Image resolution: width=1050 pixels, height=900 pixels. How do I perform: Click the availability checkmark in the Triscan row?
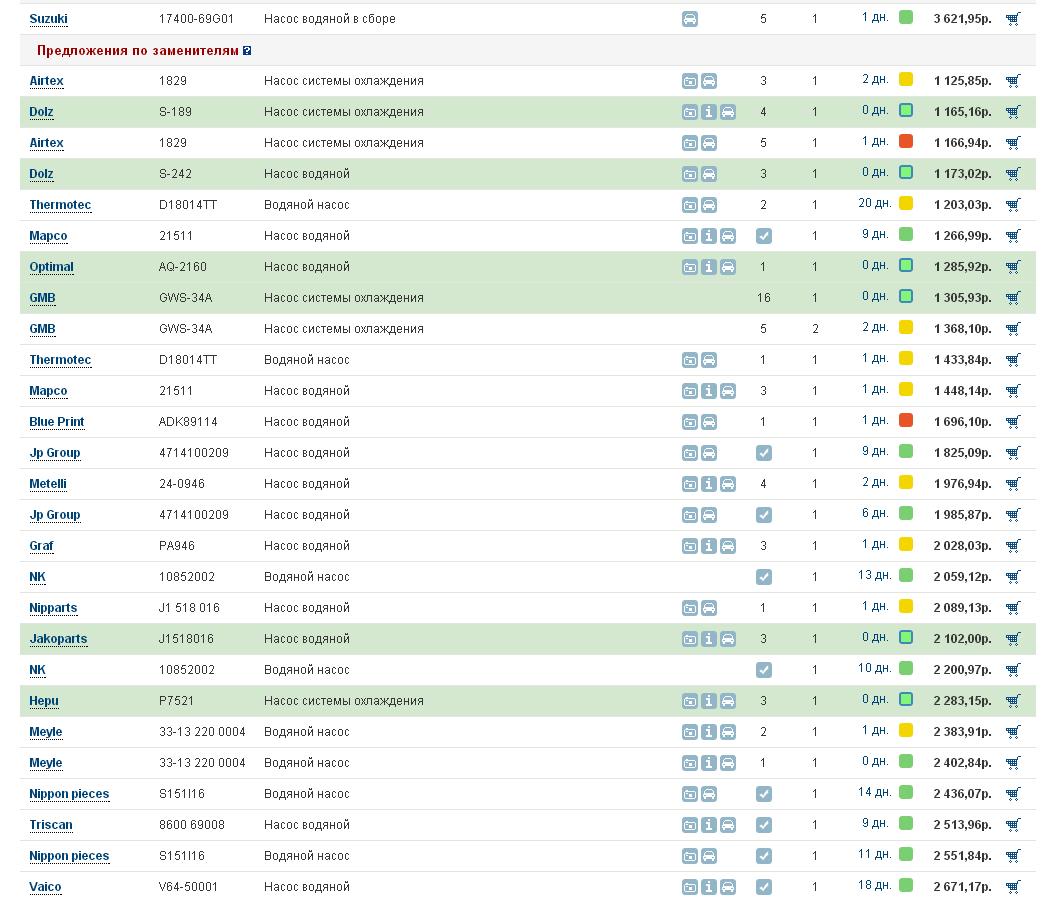[763, 825]
